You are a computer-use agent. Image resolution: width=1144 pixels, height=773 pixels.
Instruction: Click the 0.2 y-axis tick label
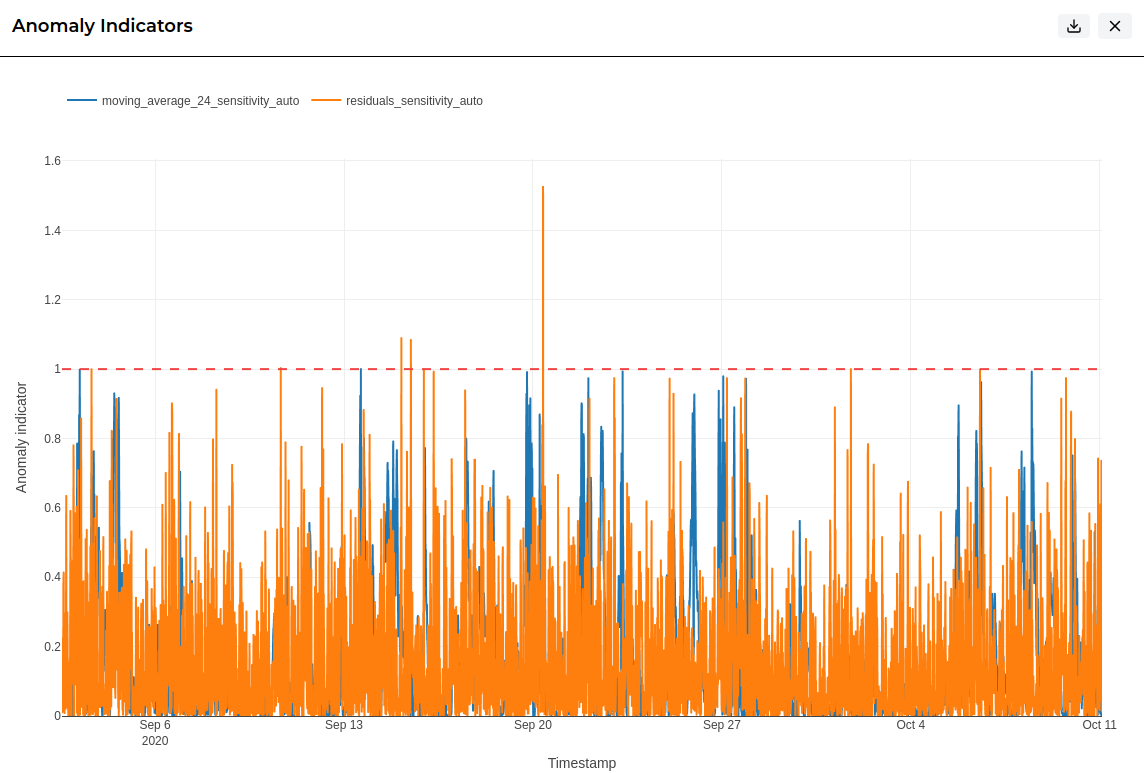coord(53,647)
